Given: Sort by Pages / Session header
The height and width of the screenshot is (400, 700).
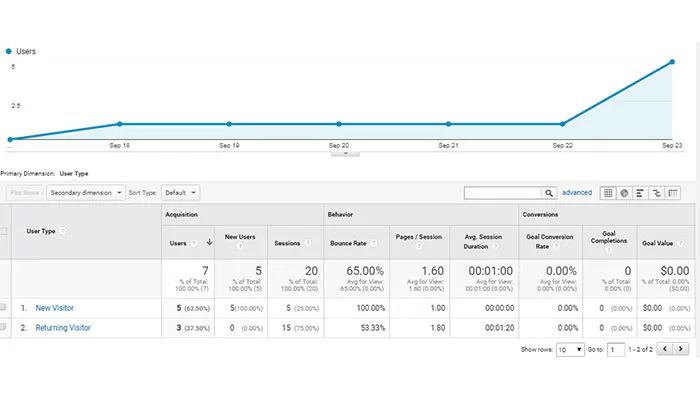Looking at the screenshot, I should (419, 237).
